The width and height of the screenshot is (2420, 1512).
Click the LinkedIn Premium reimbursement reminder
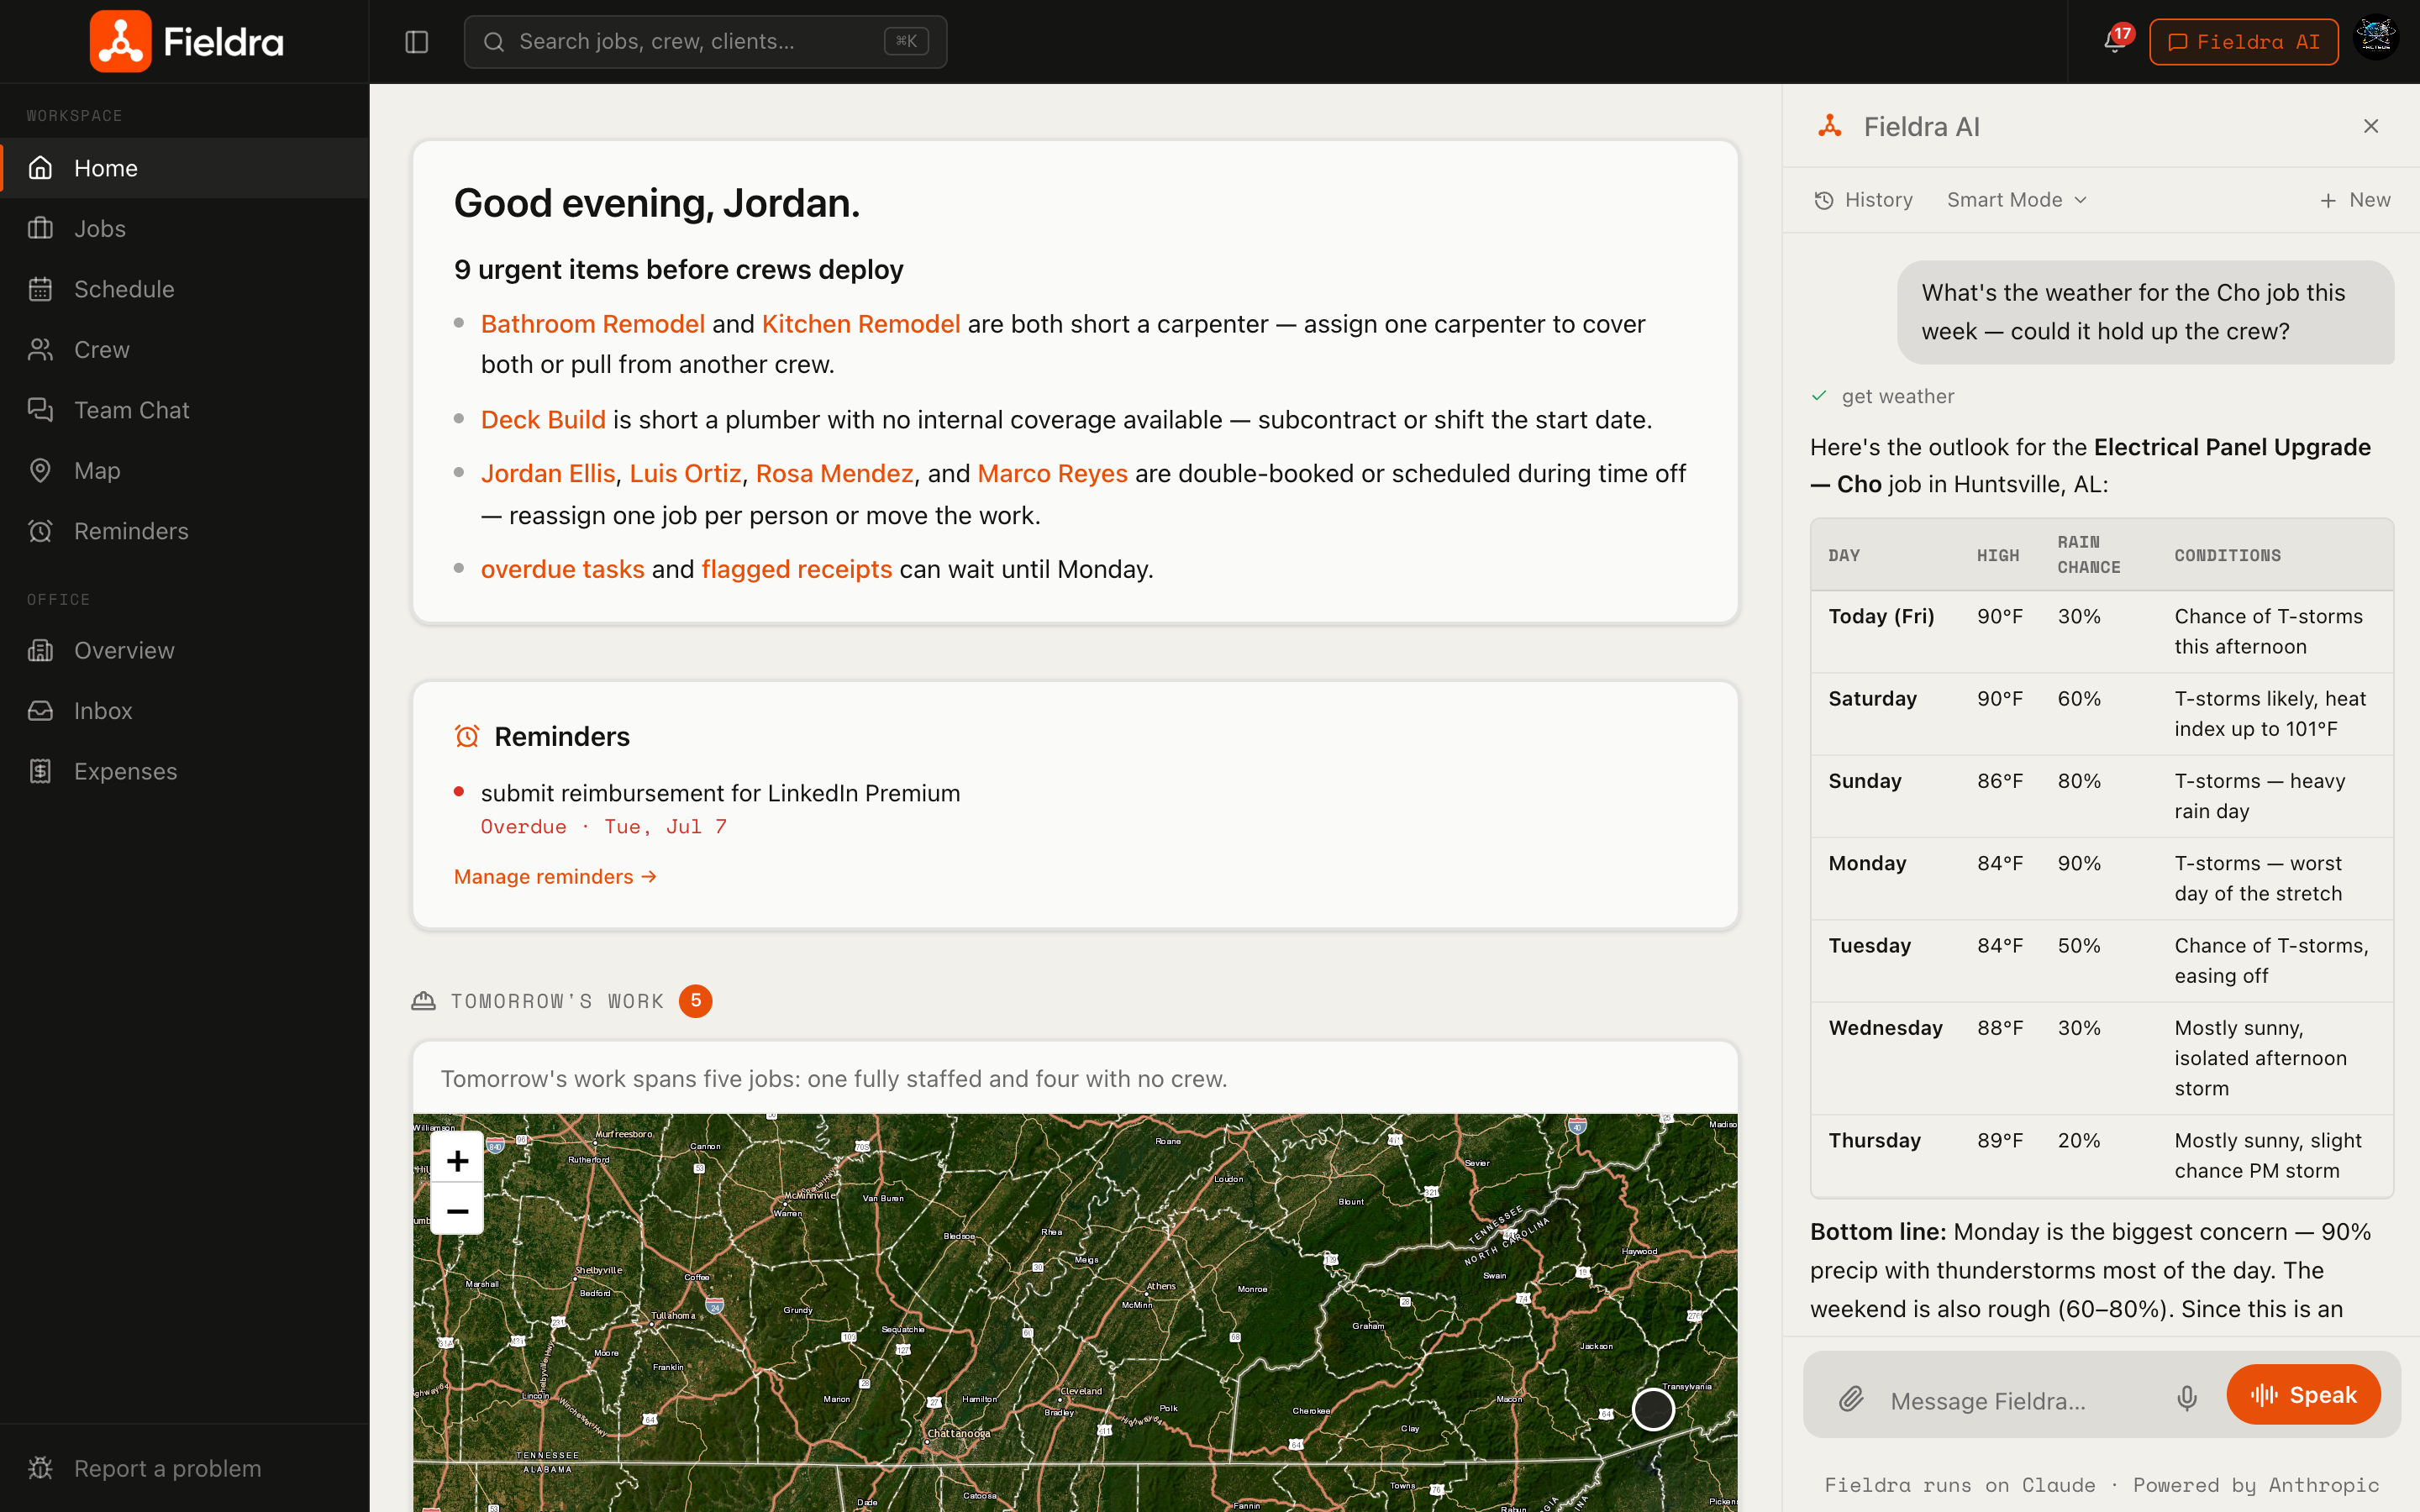720,793
